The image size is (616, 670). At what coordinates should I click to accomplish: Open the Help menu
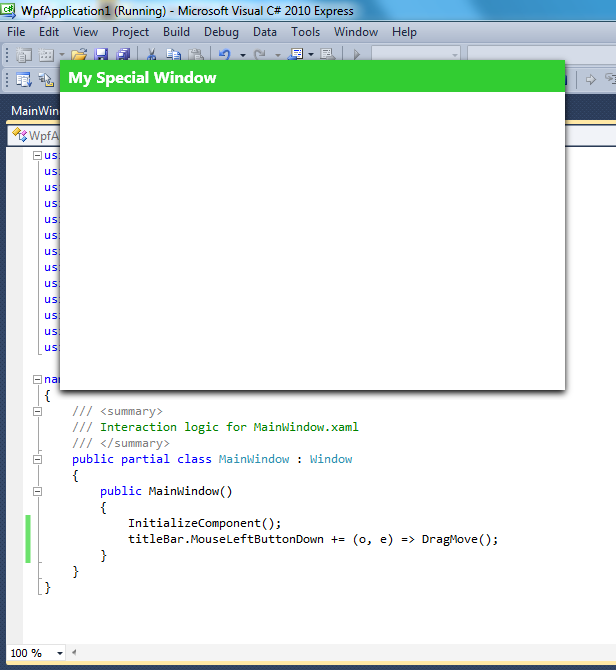click(x=404, y=32)
